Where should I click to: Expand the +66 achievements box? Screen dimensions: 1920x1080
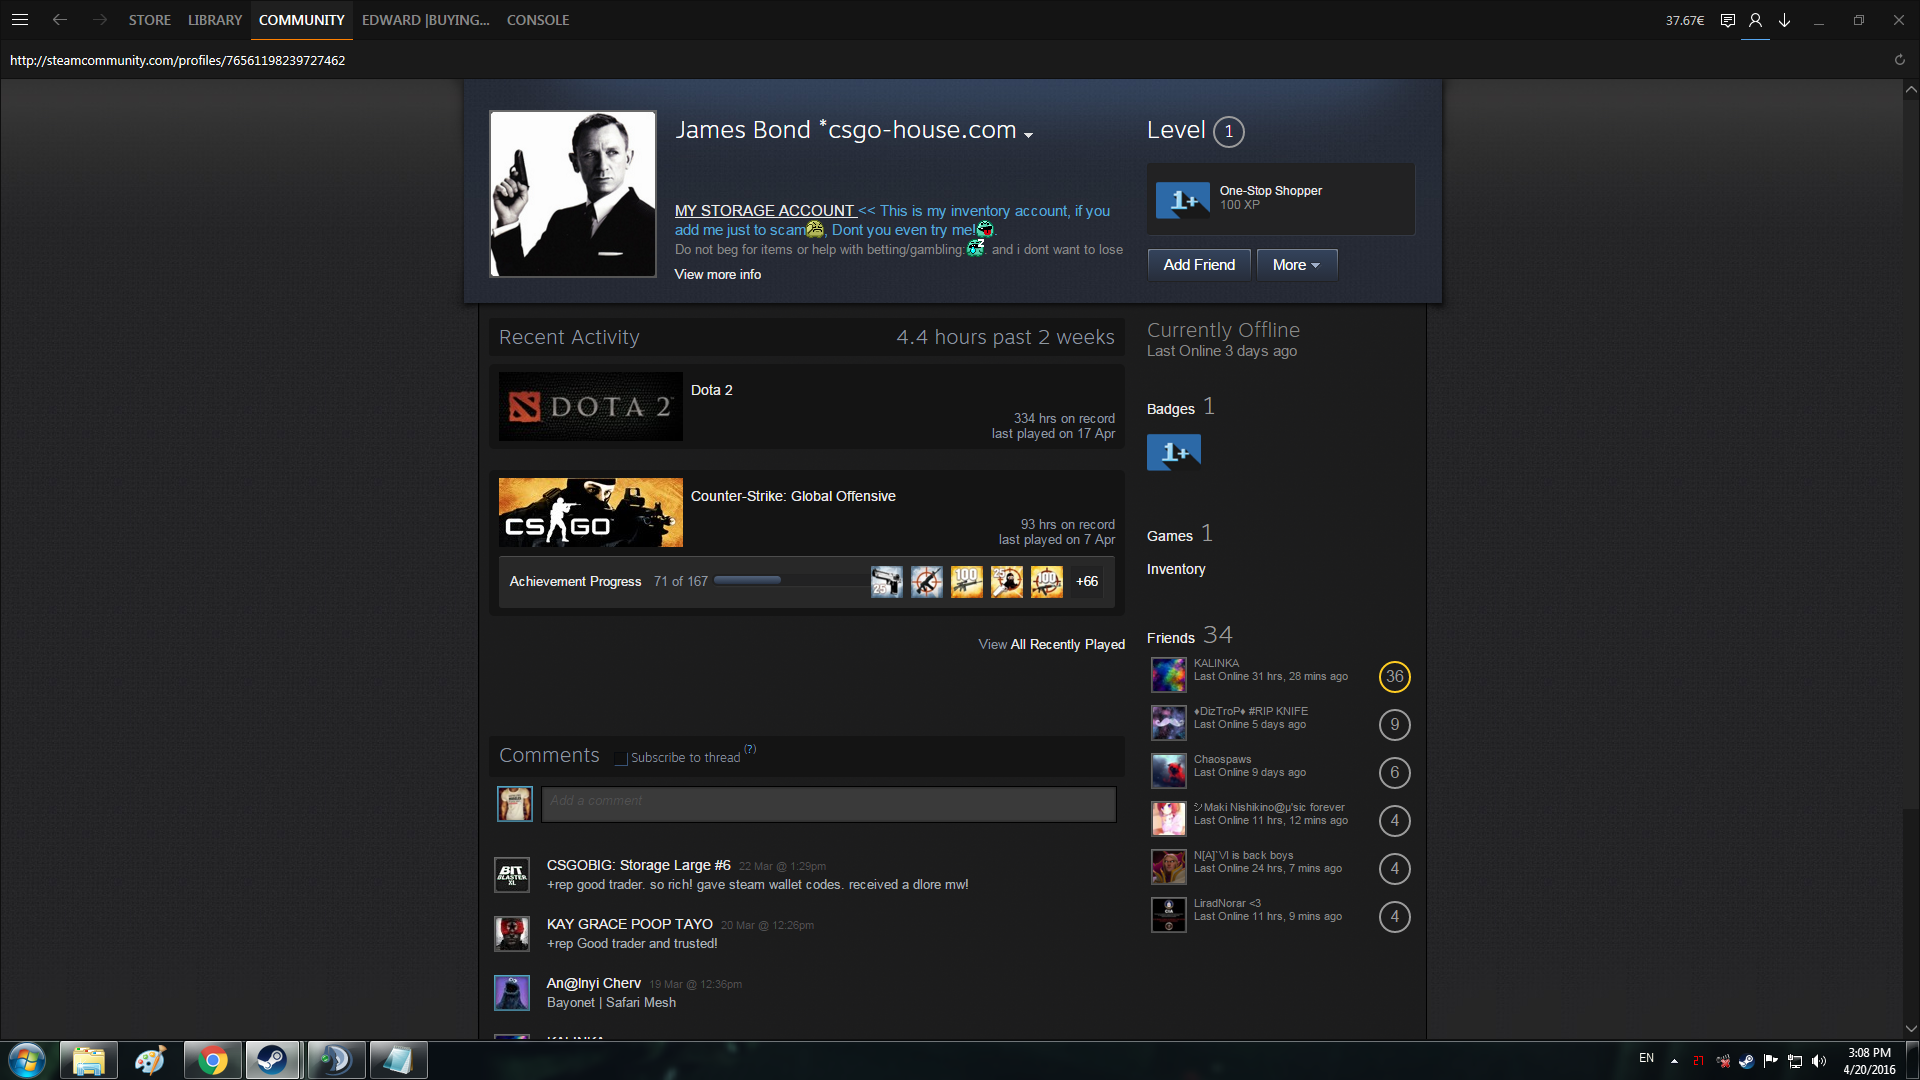(x=1087, y=581)
